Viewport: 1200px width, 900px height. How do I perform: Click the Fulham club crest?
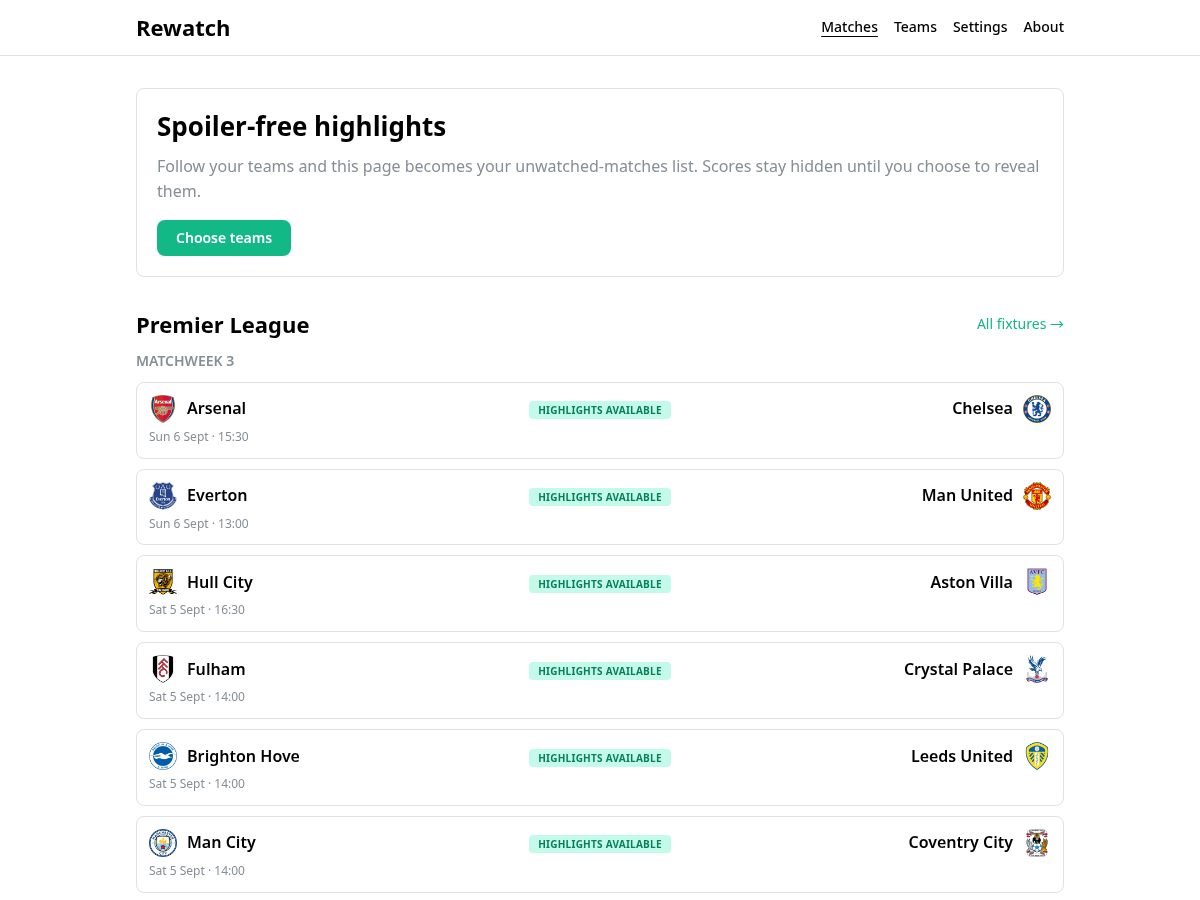click(x=163, y=669)
